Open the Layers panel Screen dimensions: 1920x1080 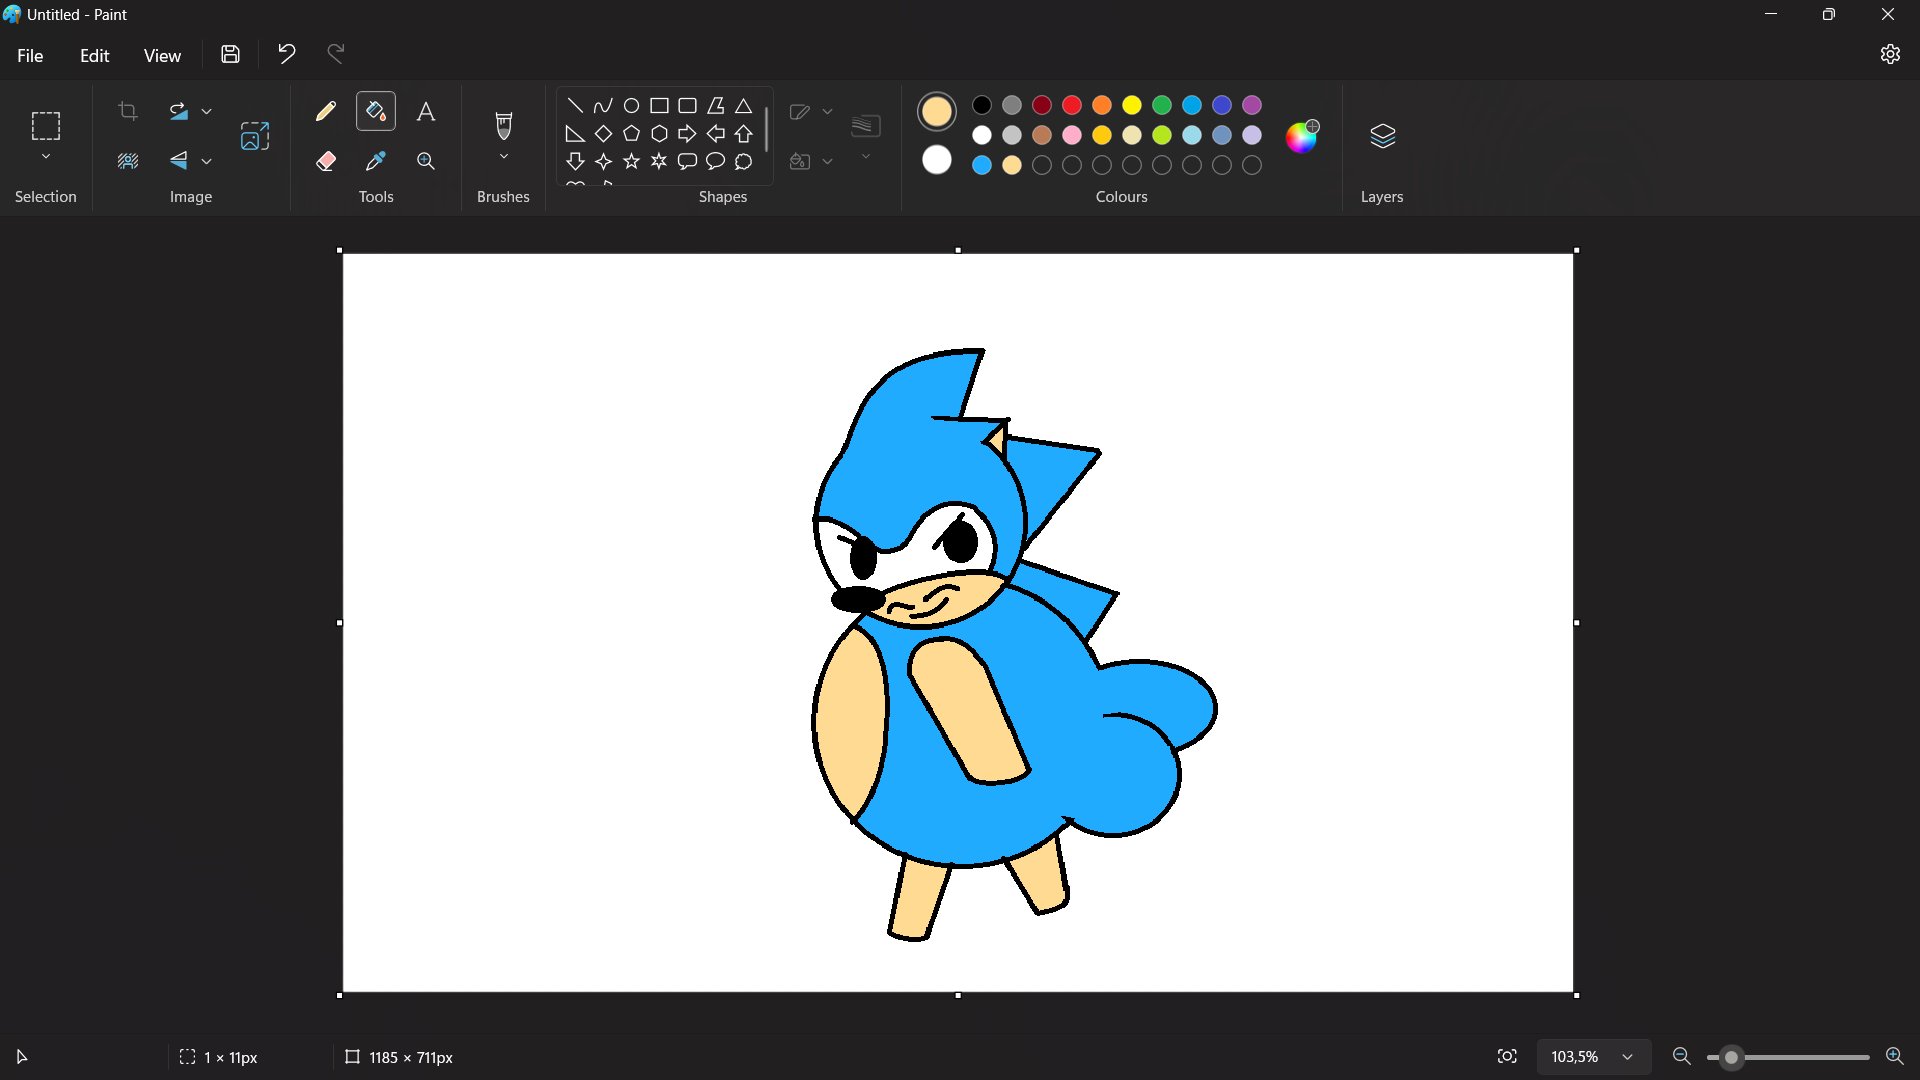pyautogui.click(x=1382, y=136)
